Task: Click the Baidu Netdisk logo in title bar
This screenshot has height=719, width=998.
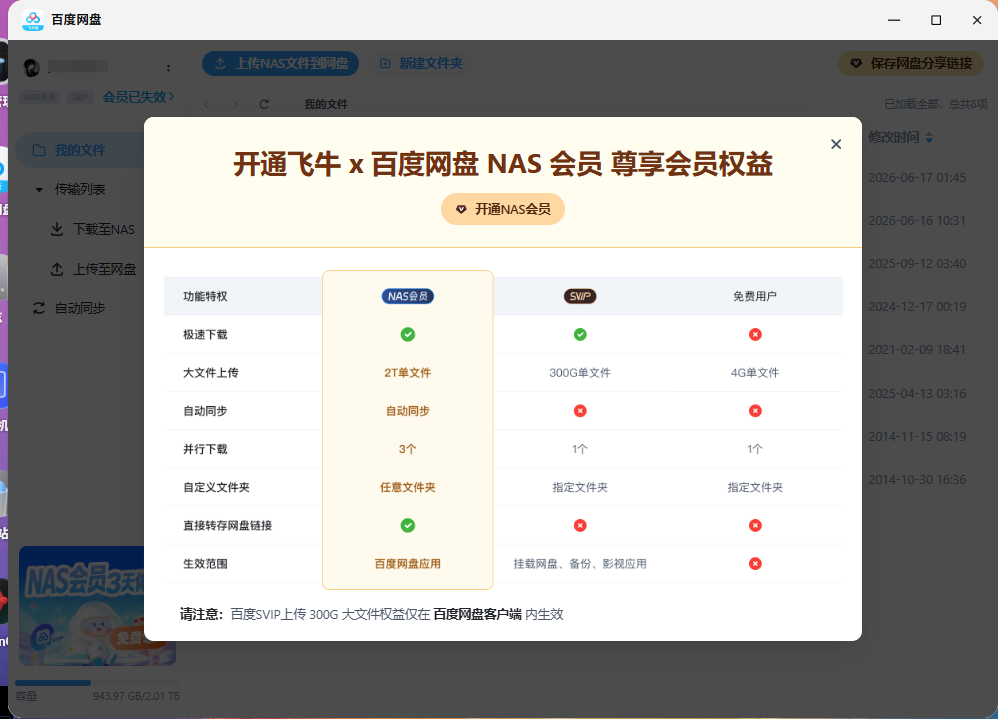Action: point(33,20)
